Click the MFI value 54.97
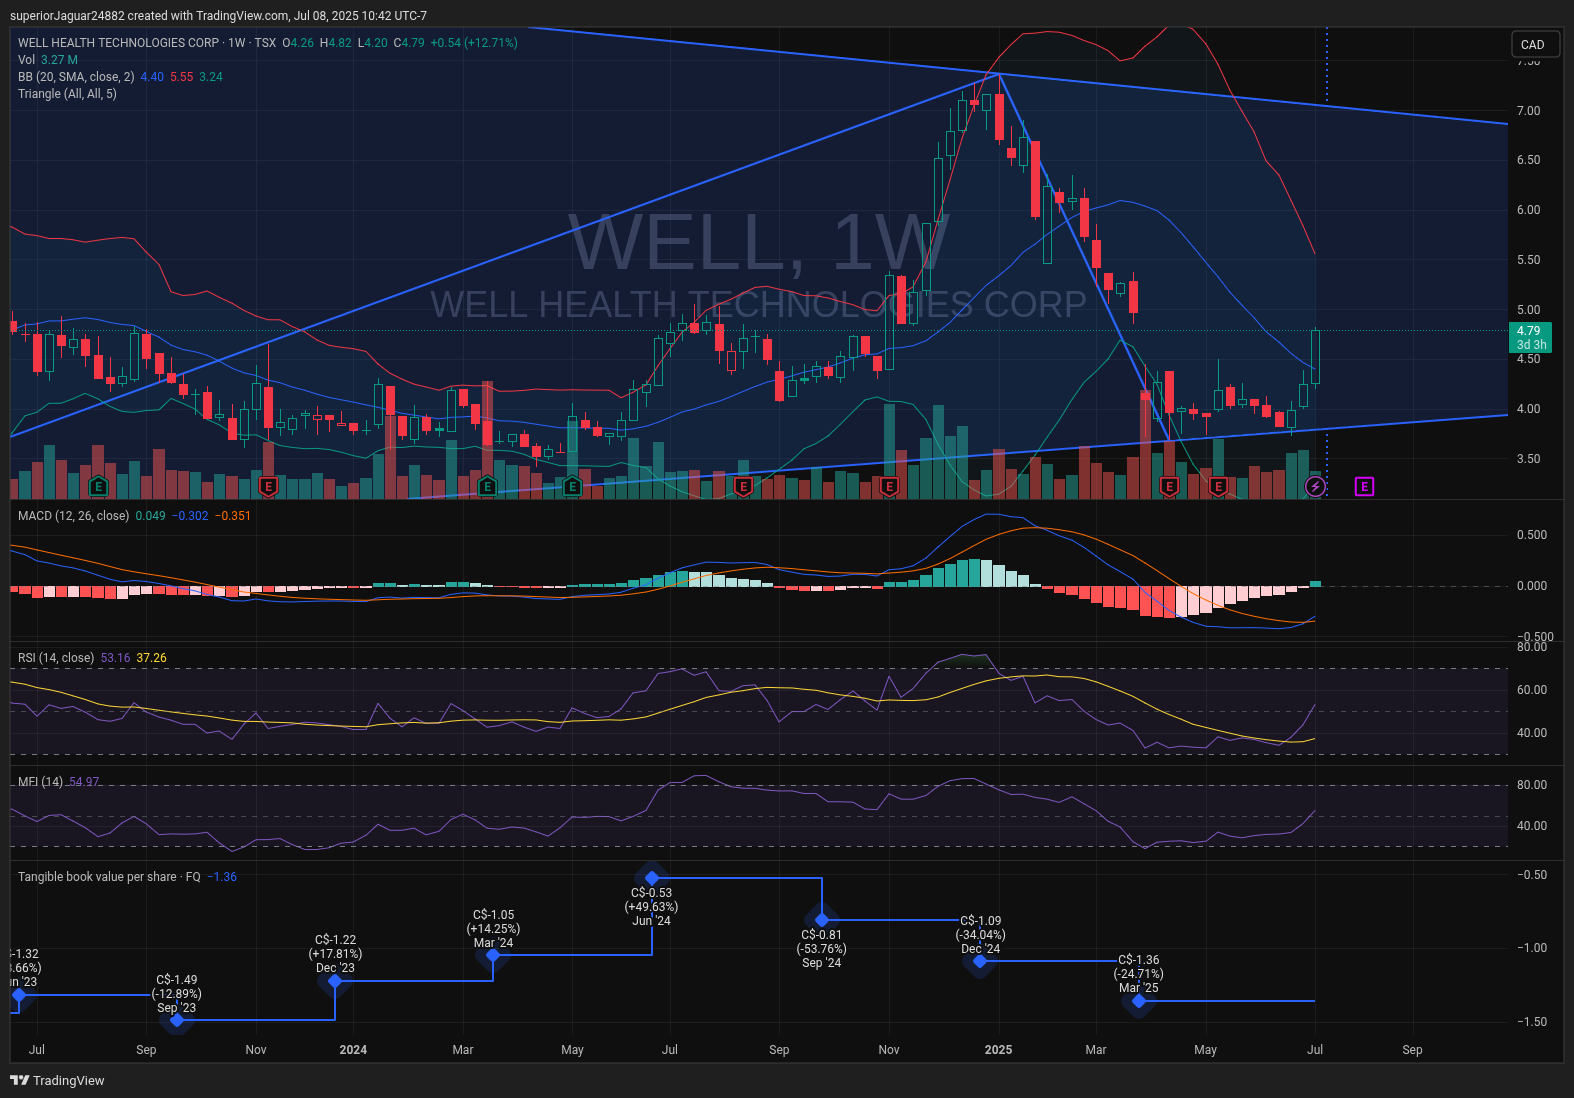The height and width of the screenshot is (1098, 1574). [x=84, y=782]
